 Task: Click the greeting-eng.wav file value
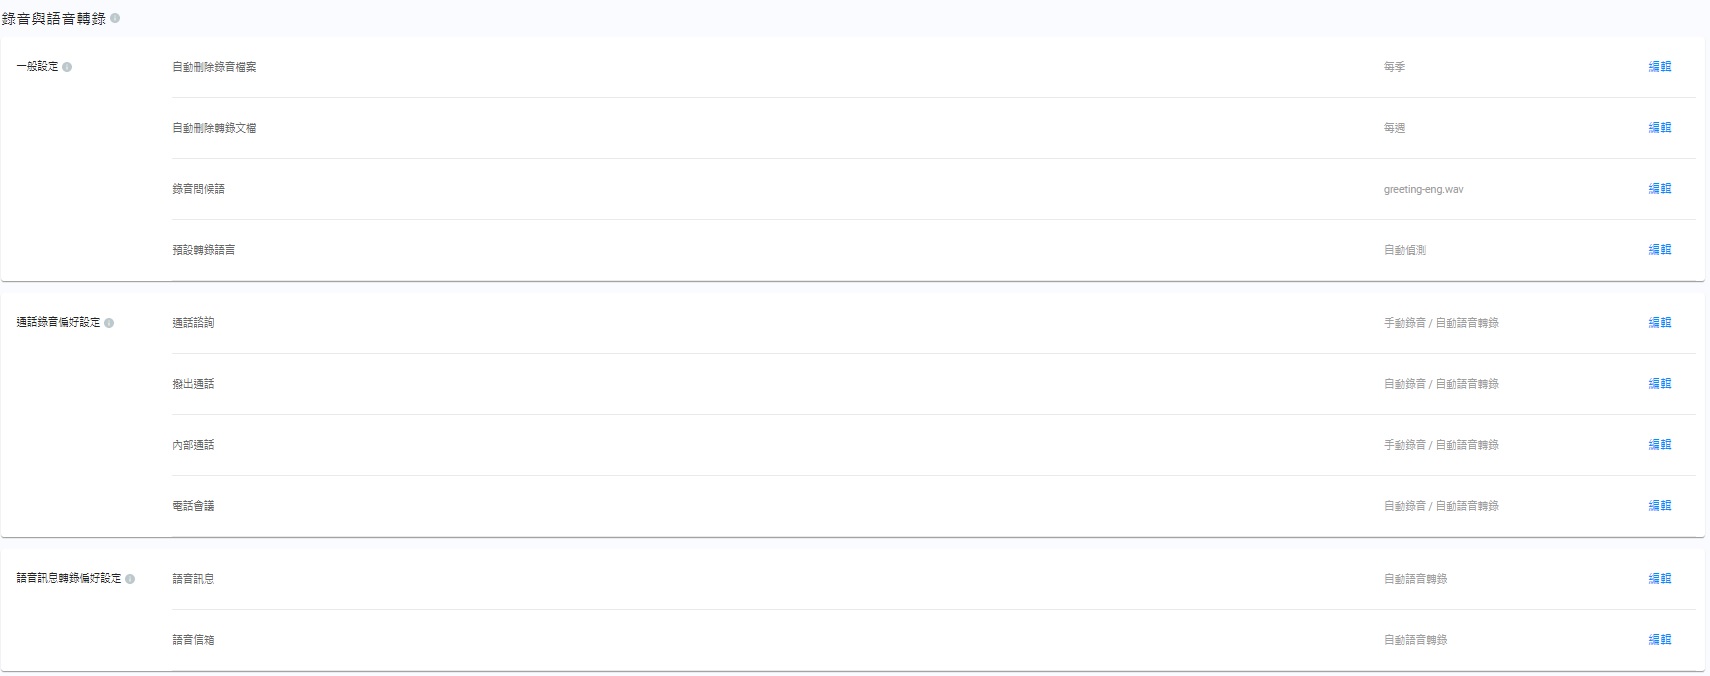[1423, 189]
